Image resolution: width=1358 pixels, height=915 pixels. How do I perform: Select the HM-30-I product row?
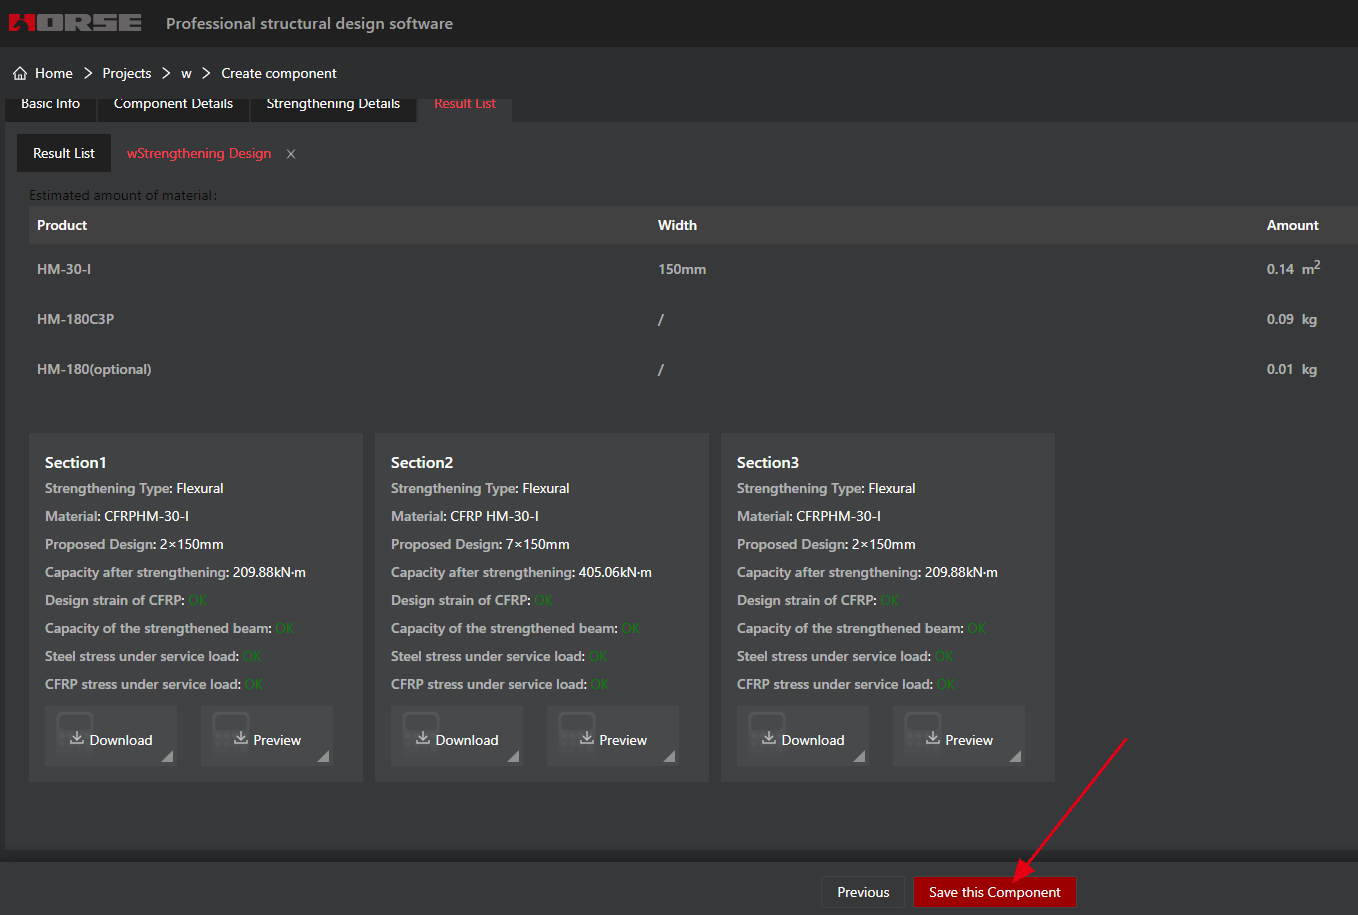(64, 269)
